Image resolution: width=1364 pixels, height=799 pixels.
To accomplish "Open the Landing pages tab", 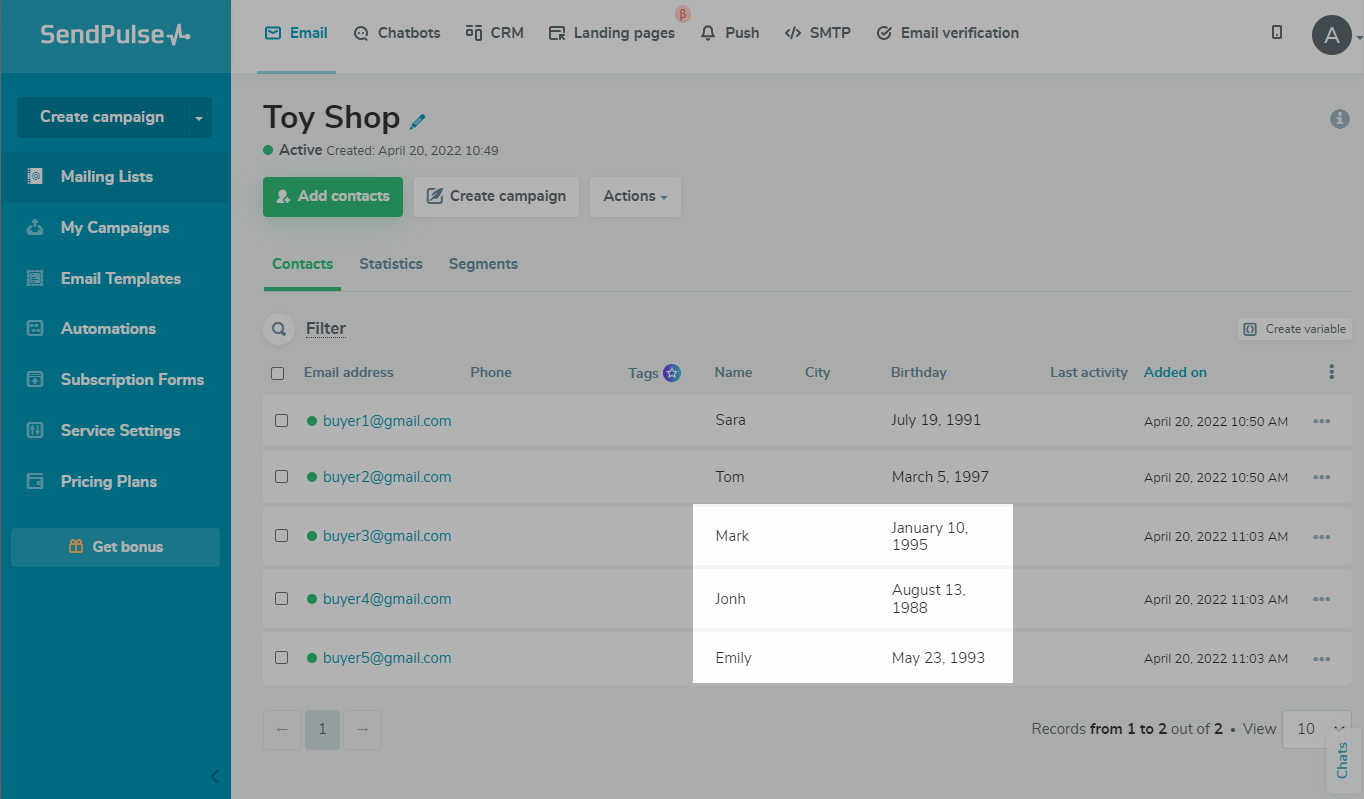I will (x=612, y=33).
